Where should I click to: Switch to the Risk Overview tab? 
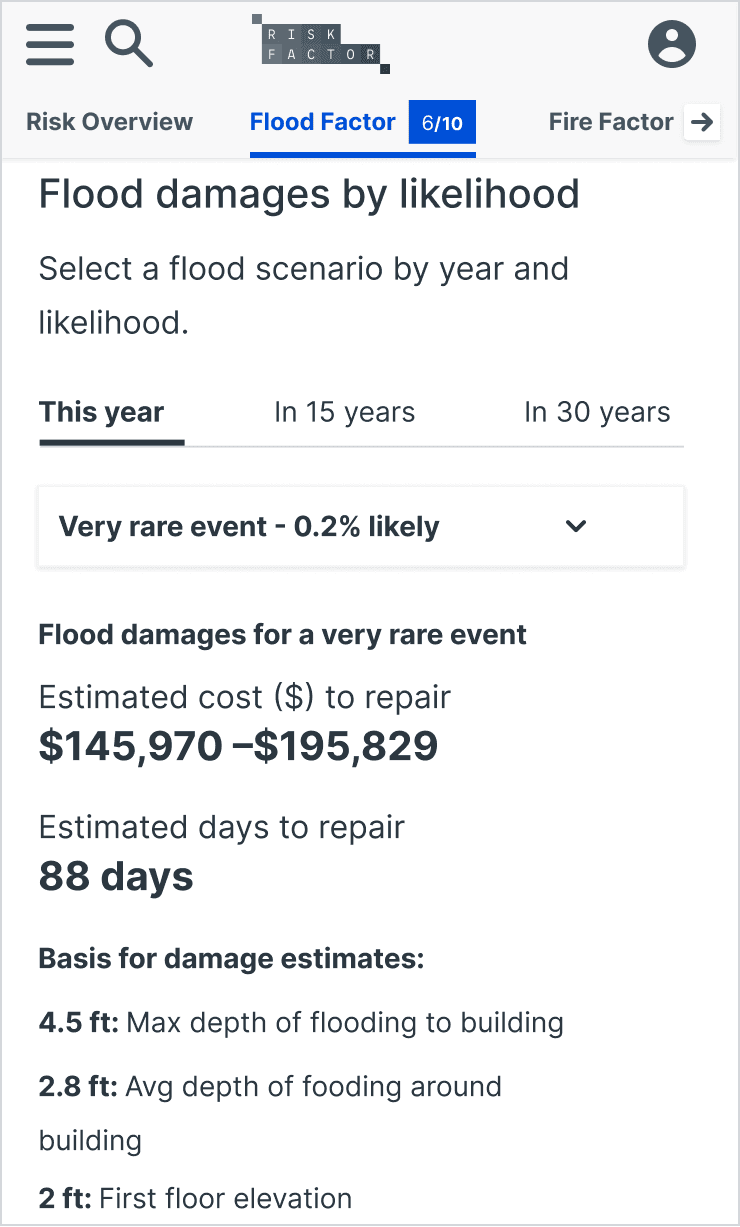tap(109, 122)
